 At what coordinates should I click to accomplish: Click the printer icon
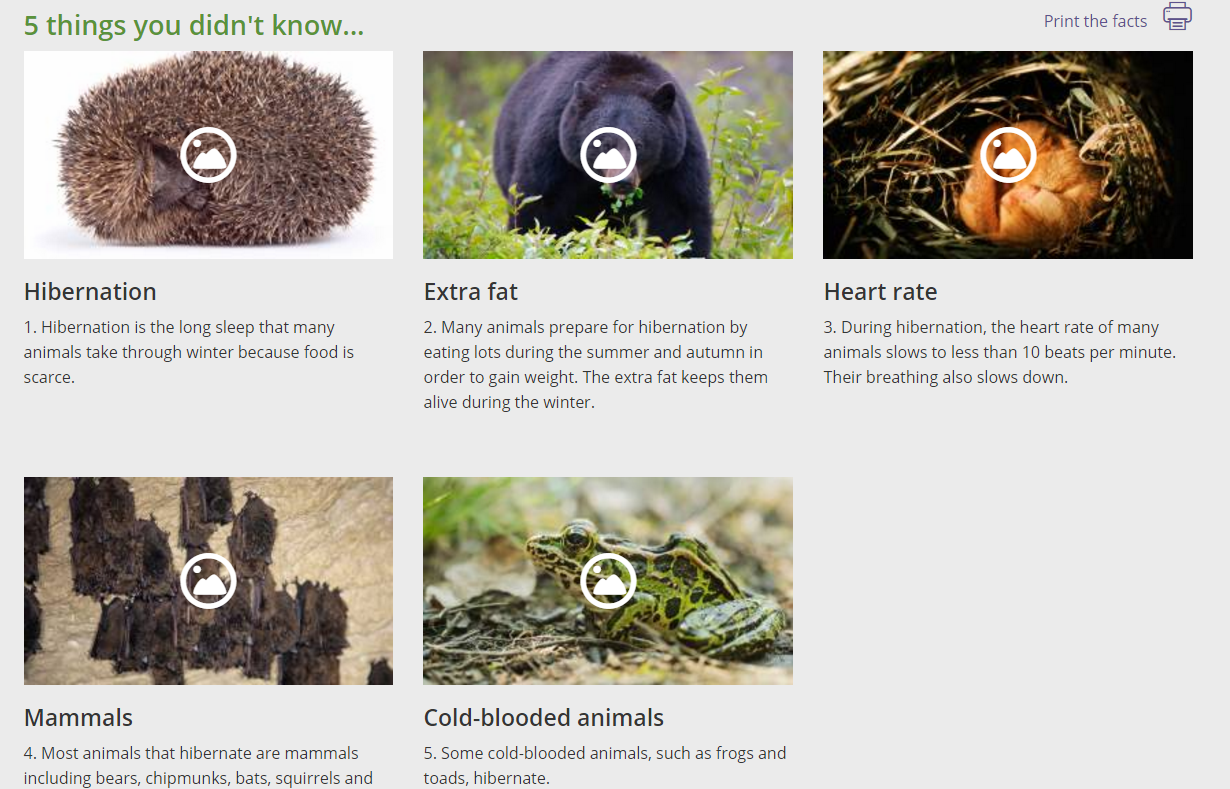(1177, 17)
